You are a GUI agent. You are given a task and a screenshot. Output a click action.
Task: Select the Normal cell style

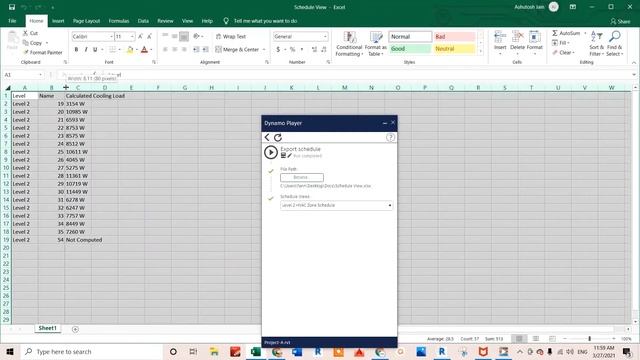410,36
